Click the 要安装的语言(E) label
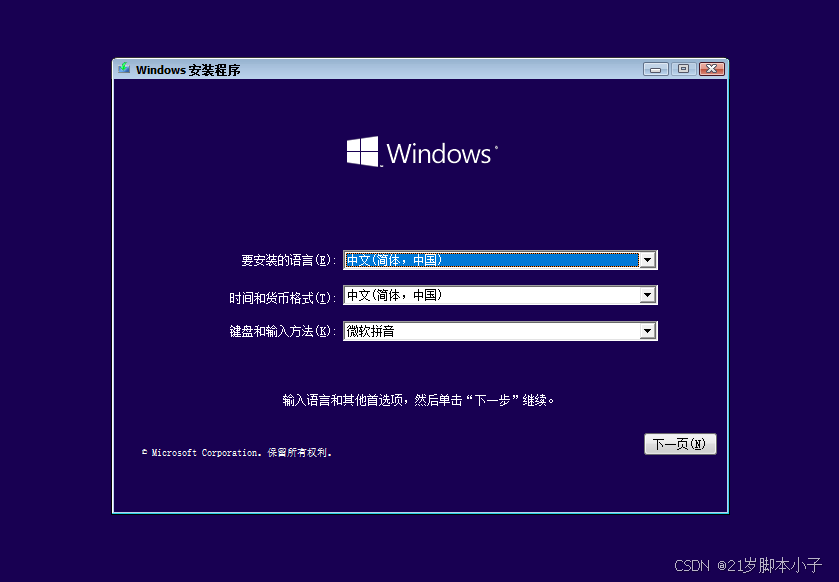This screenshot has width=839, height=582. (x=288, y=261)
